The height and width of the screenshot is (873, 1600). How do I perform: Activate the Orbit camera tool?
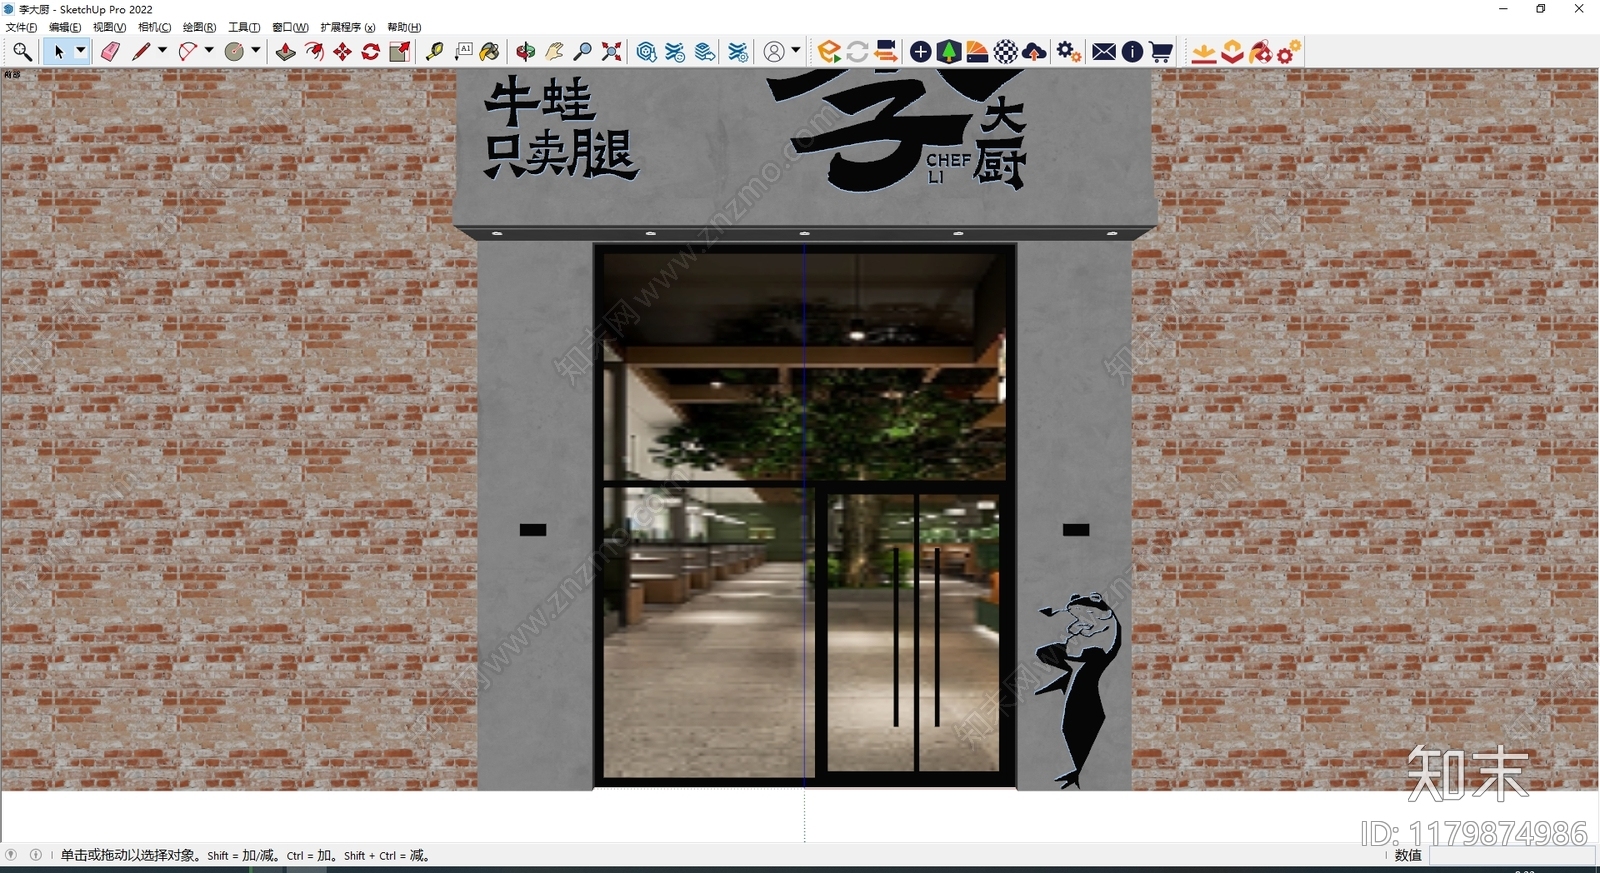point(526,52)
